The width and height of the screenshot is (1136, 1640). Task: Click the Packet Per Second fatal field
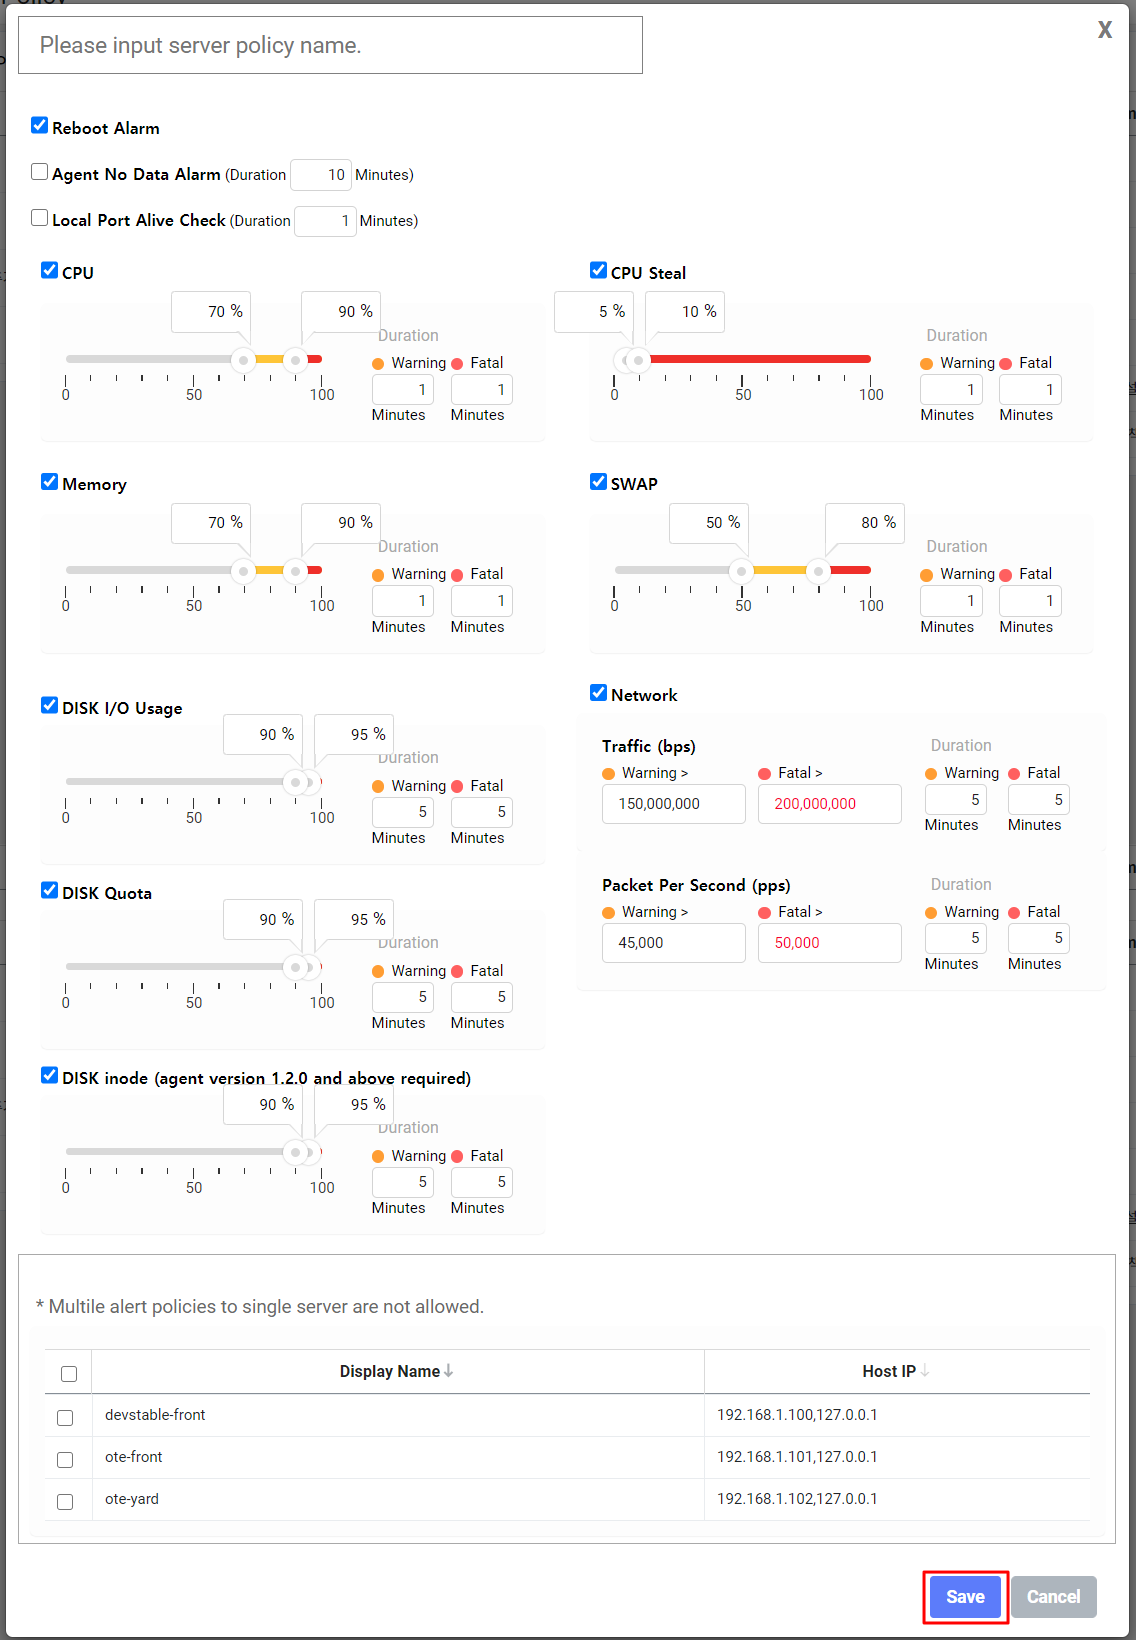(829, 943)
